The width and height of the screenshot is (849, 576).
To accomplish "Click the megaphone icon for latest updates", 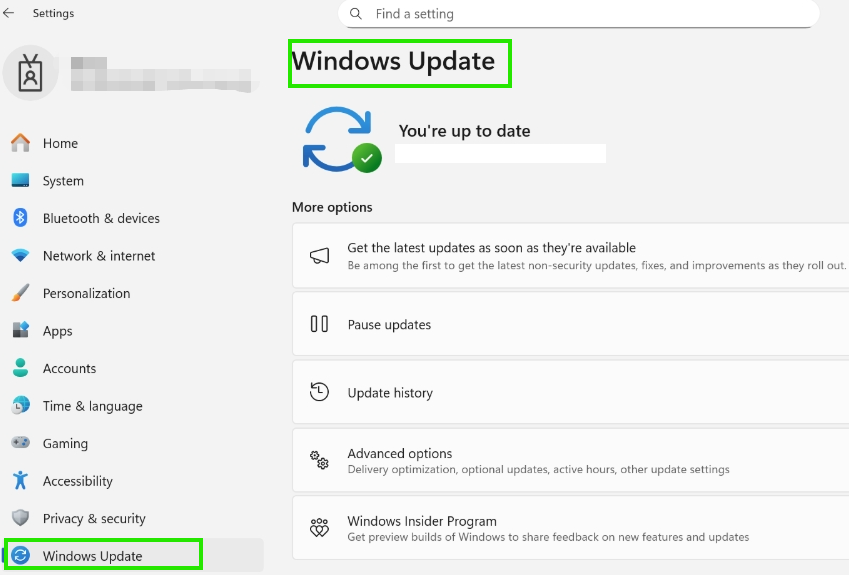I will click(319, 256).
